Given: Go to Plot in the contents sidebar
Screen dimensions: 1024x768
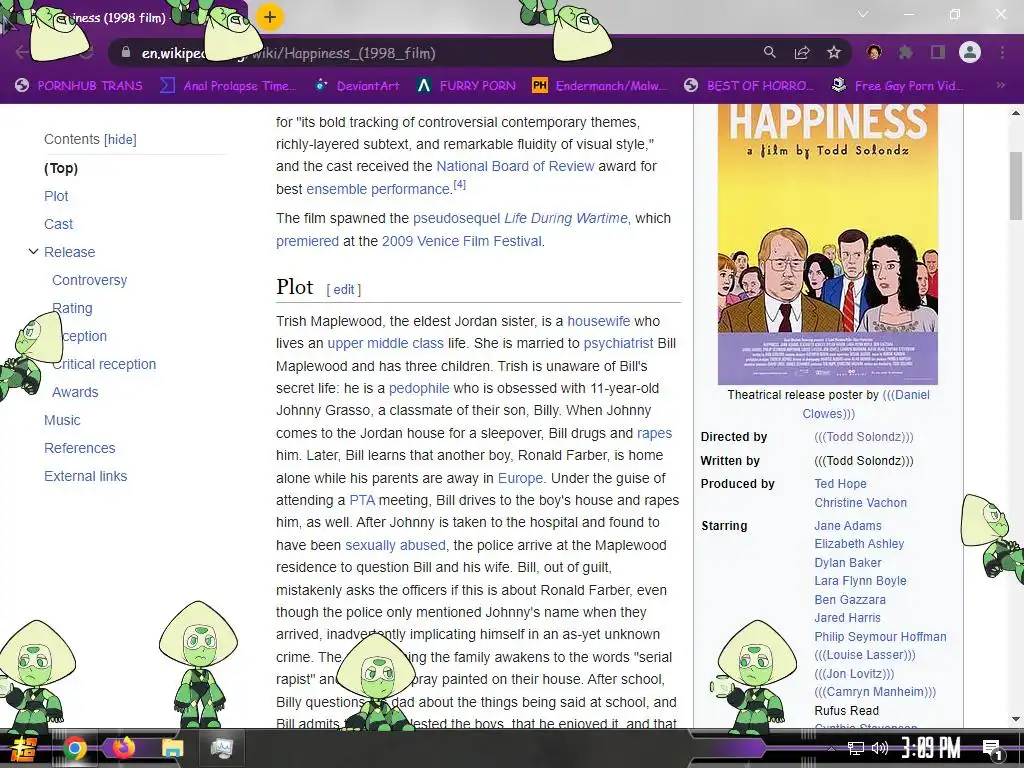Looking at the screenshot, I should (56, 196).
